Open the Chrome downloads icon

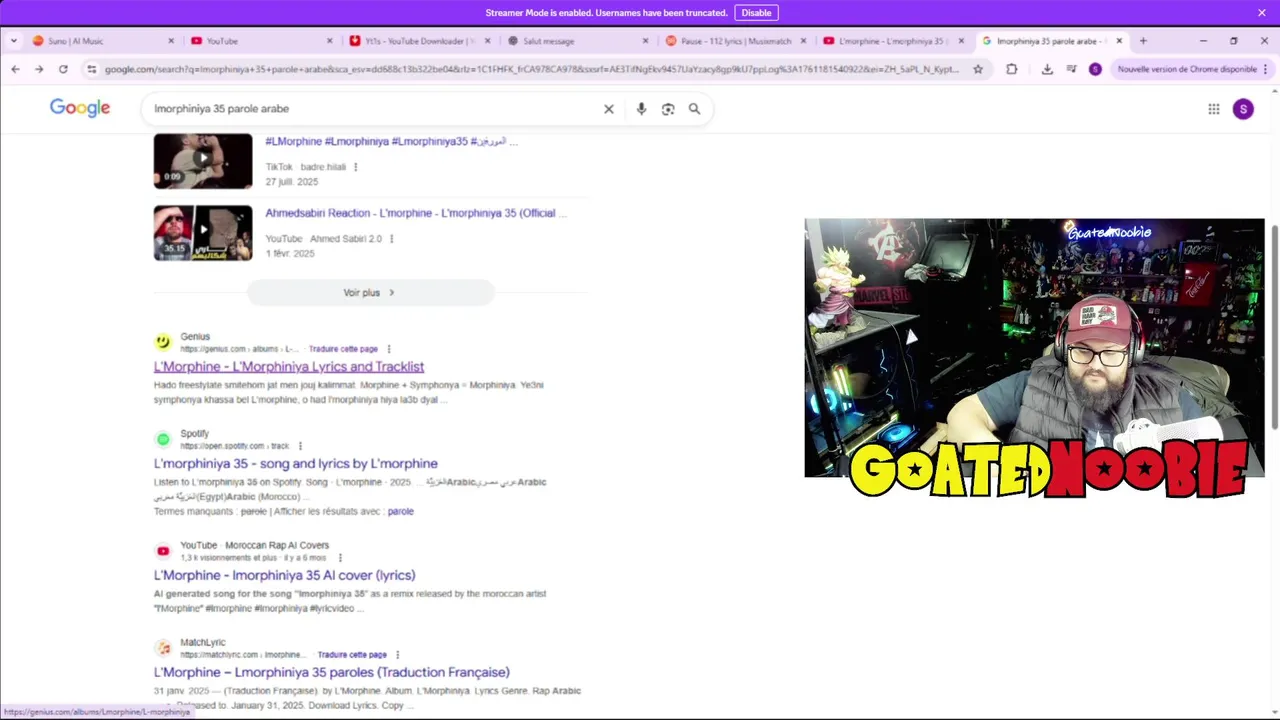pos(1047,69)
